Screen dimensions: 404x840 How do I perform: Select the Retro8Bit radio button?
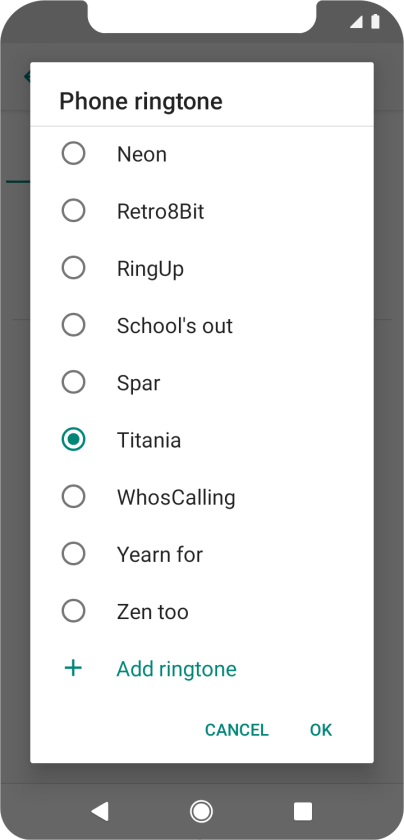tap(73, 211)
